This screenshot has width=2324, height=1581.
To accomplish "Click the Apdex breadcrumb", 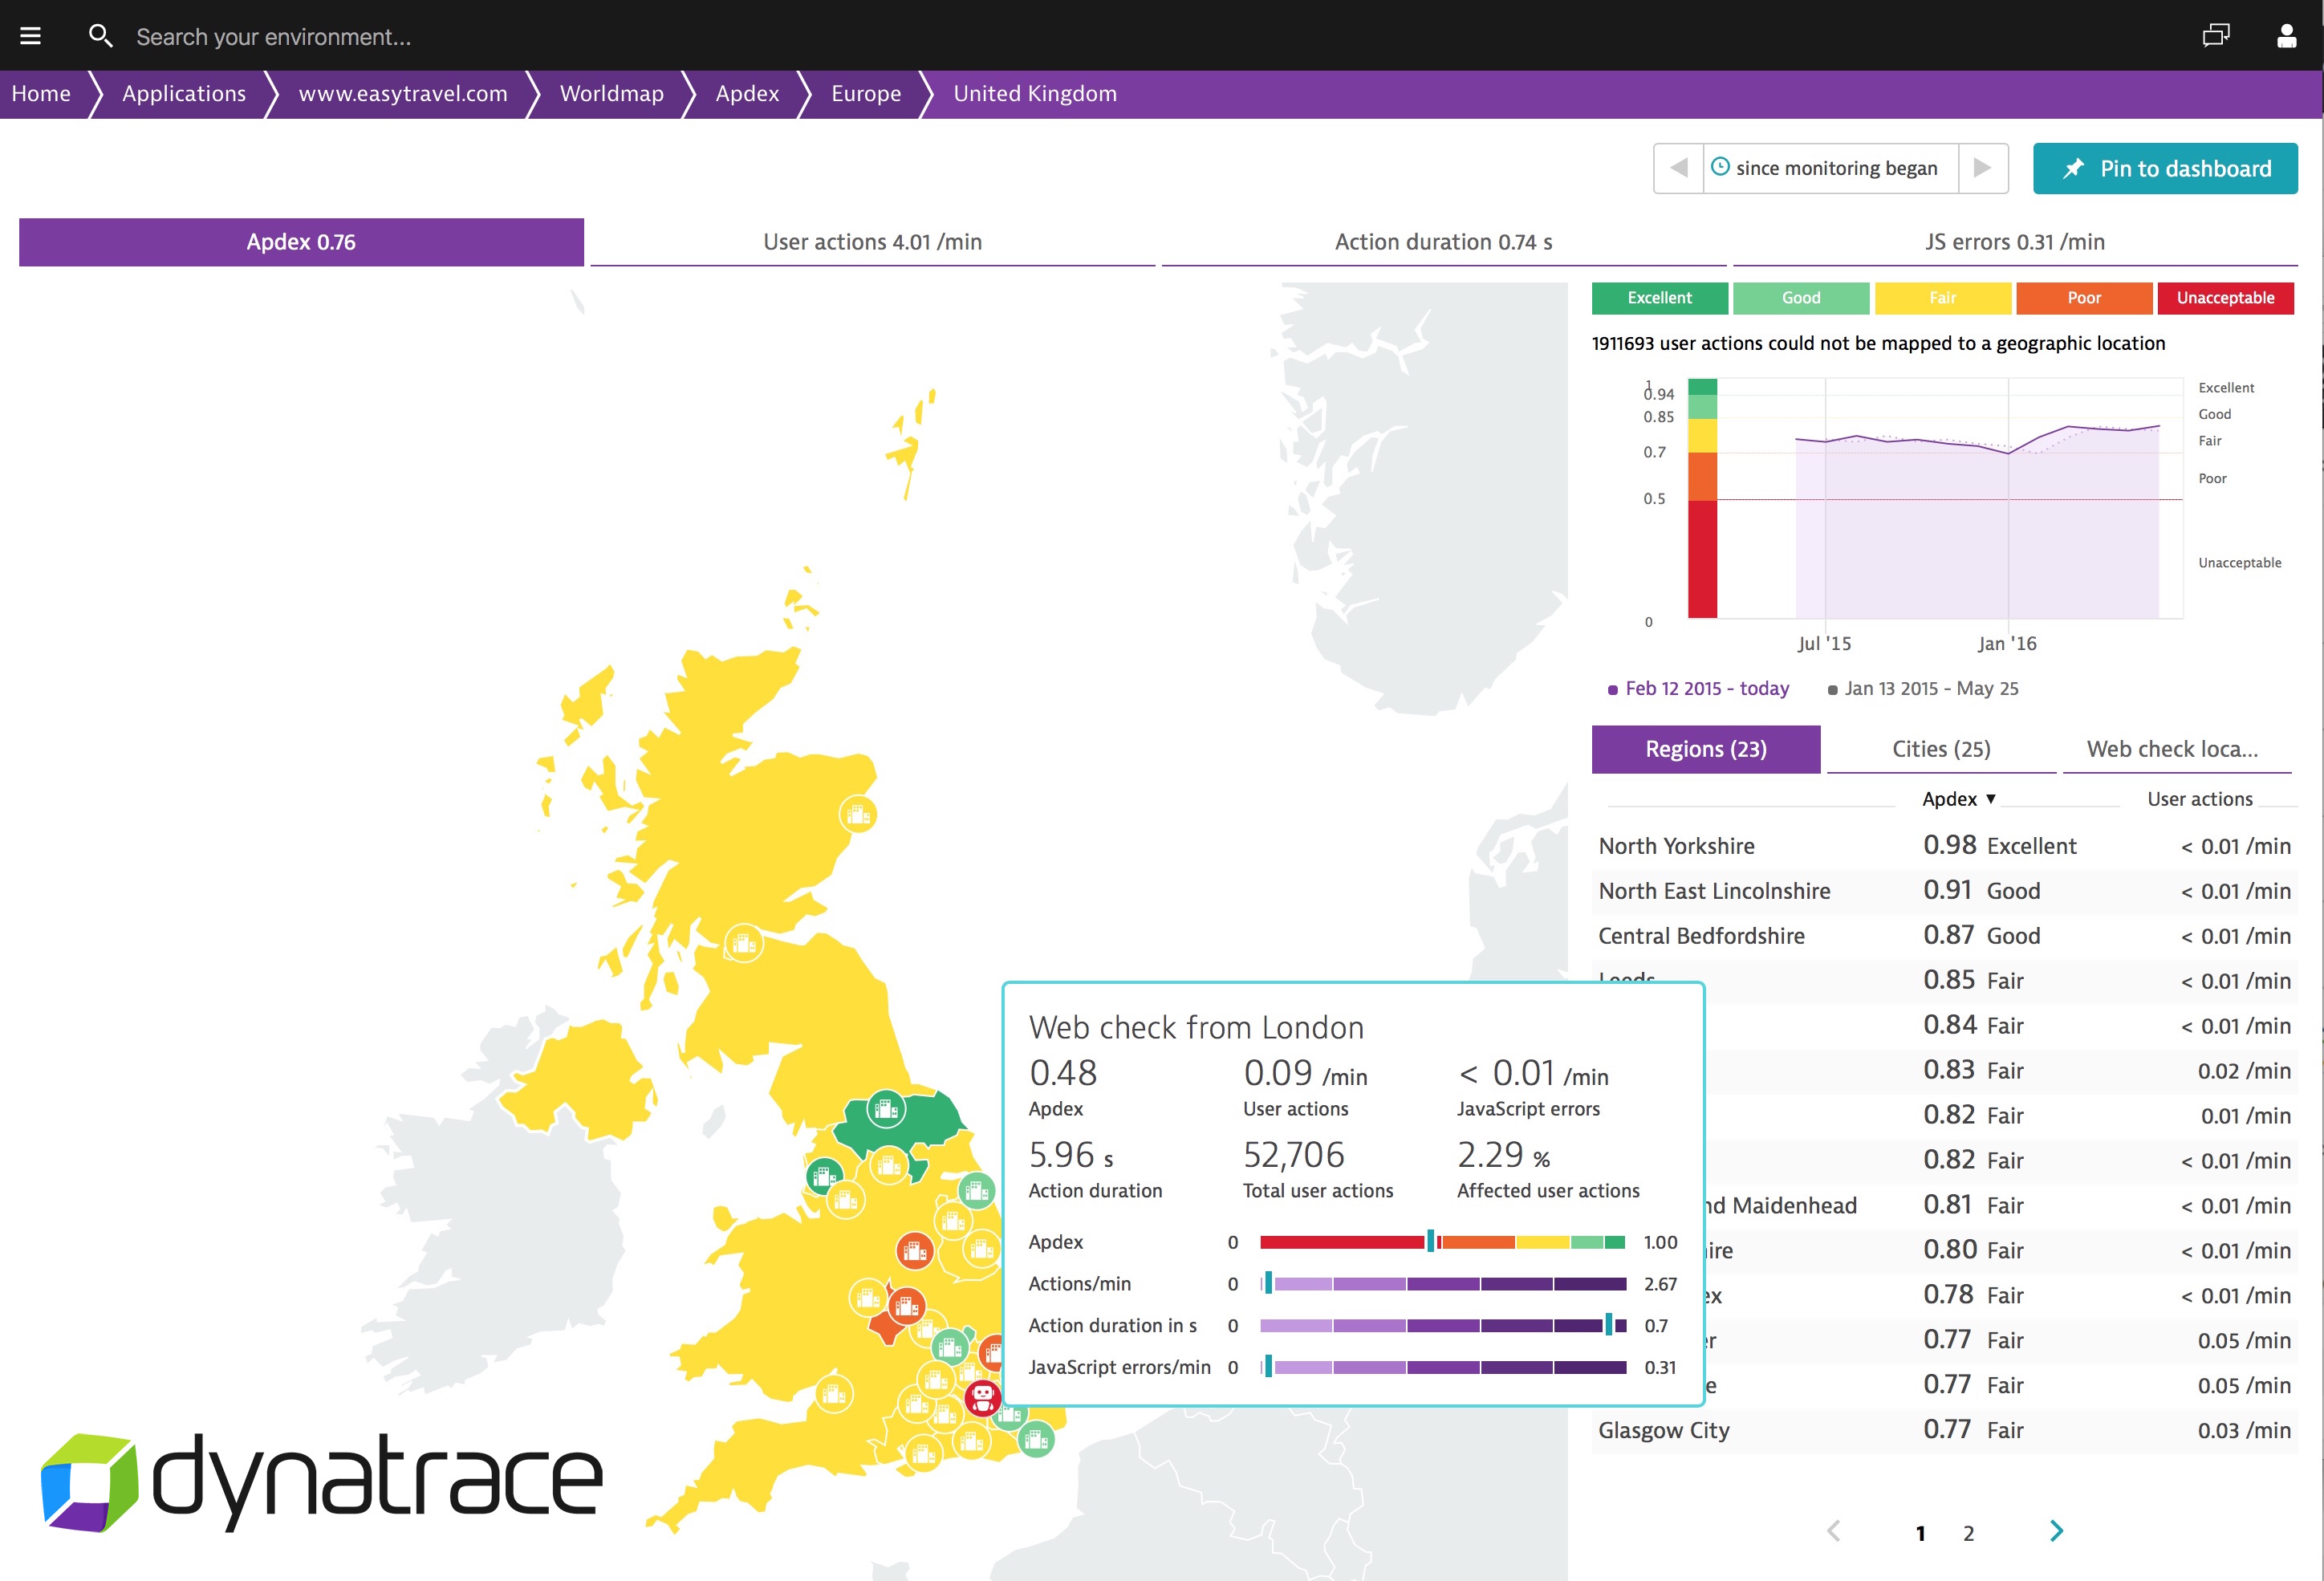I will click(x=747, y=93).
